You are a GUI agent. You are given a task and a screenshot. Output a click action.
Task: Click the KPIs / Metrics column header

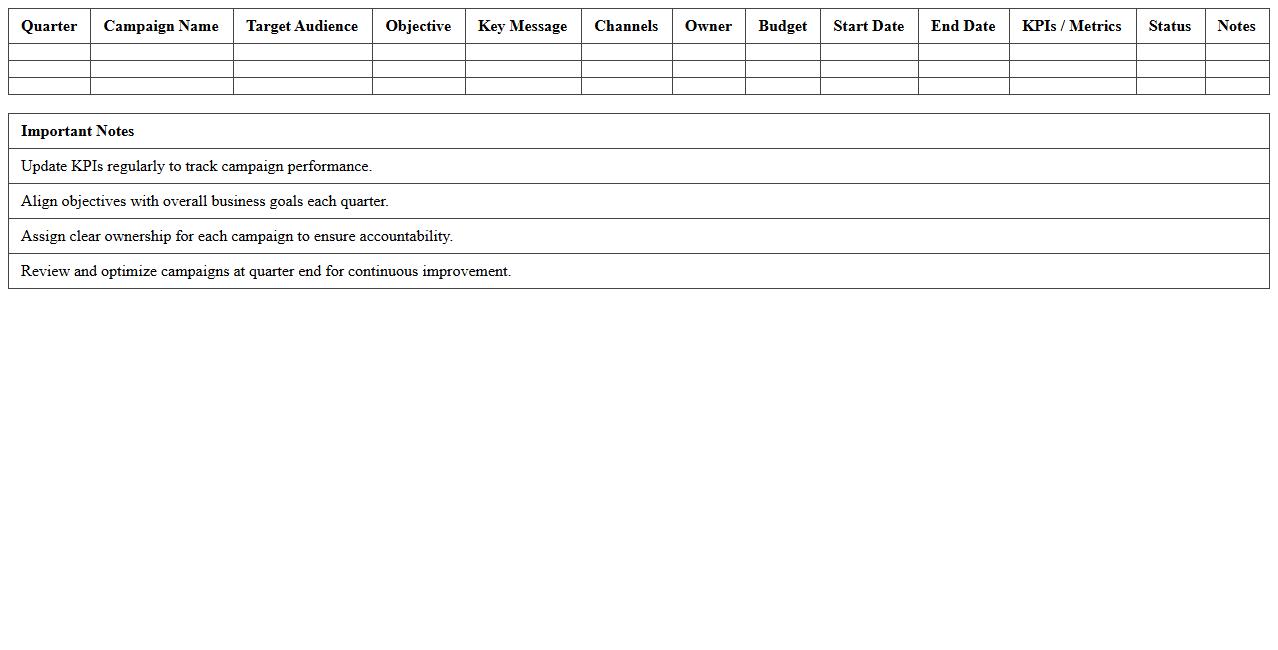coord(1071,26)
